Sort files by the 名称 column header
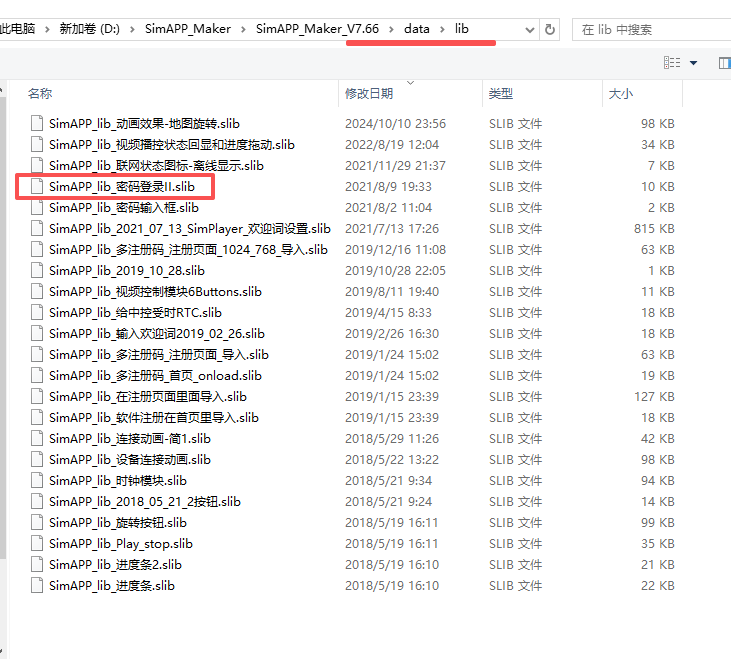The width and height of the screenshot is (731, 659). point(40,94)
